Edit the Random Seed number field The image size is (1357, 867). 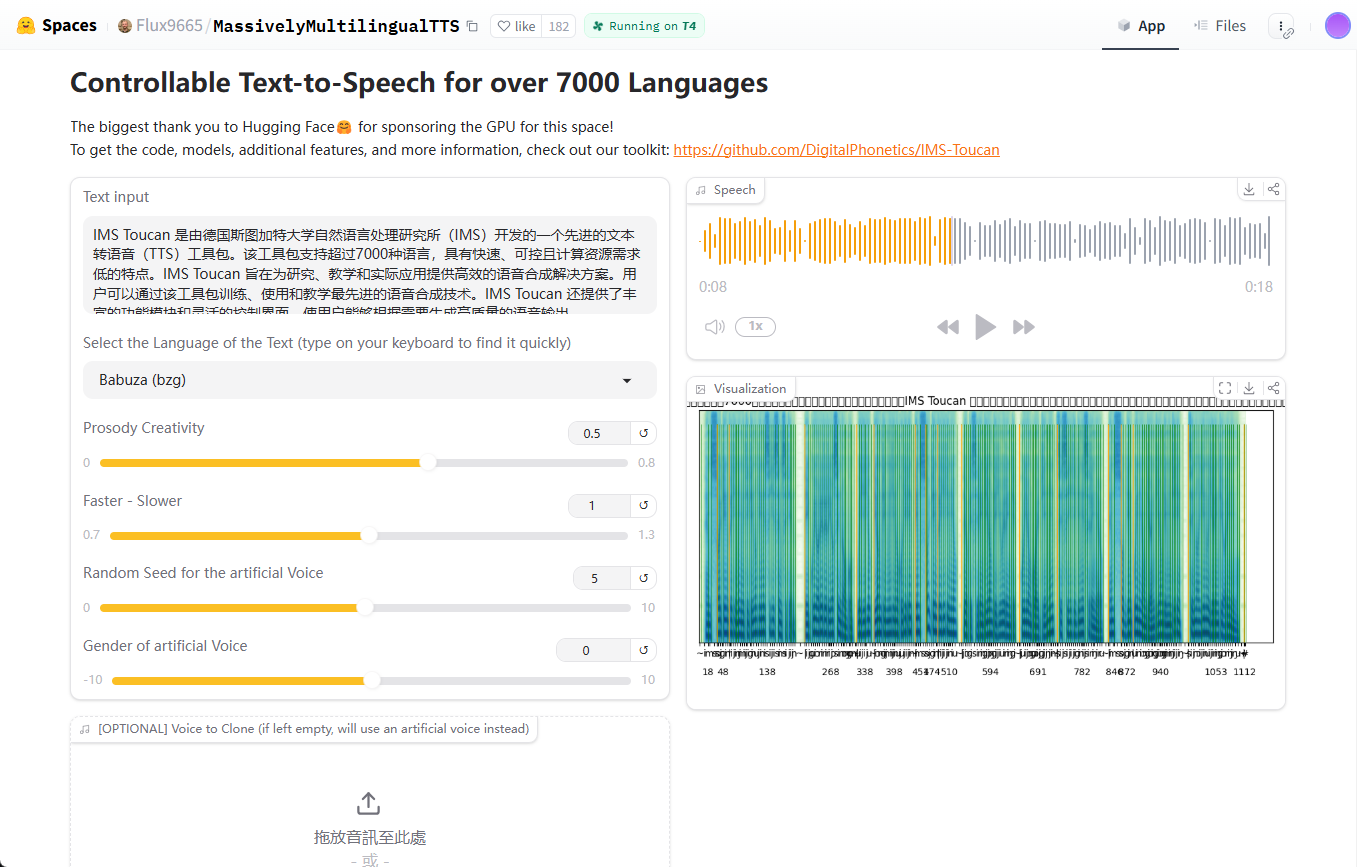coord(601,578)
